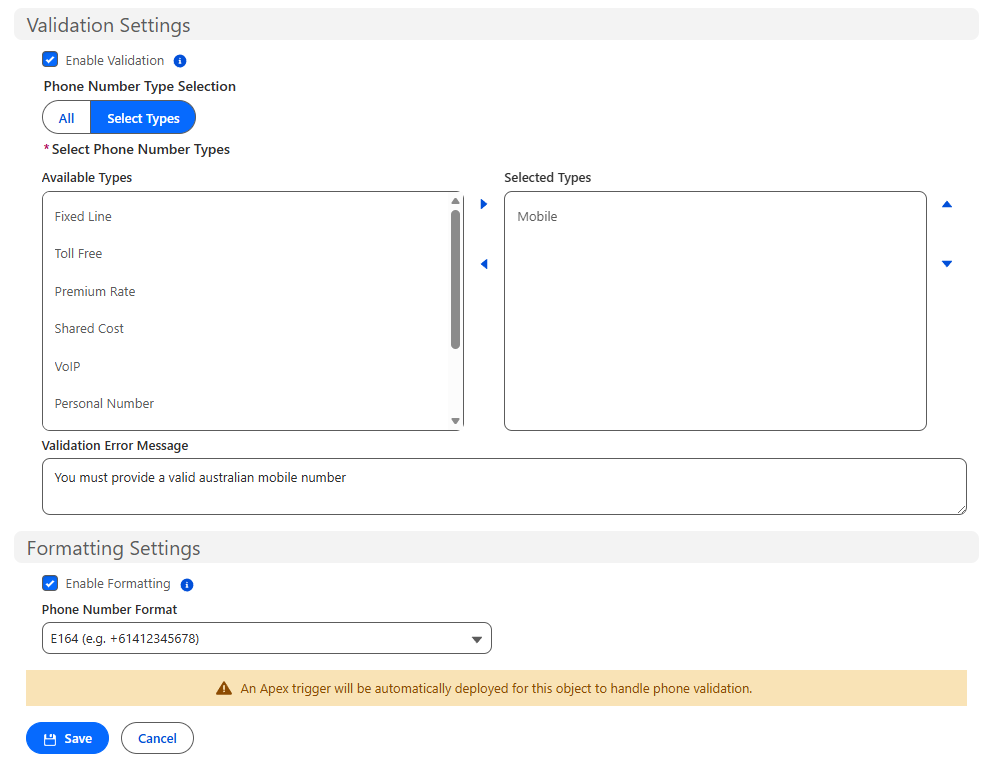The image size is (987, 765).
Task: Click the right arrow to add selected type
Action: coord(484,203)
